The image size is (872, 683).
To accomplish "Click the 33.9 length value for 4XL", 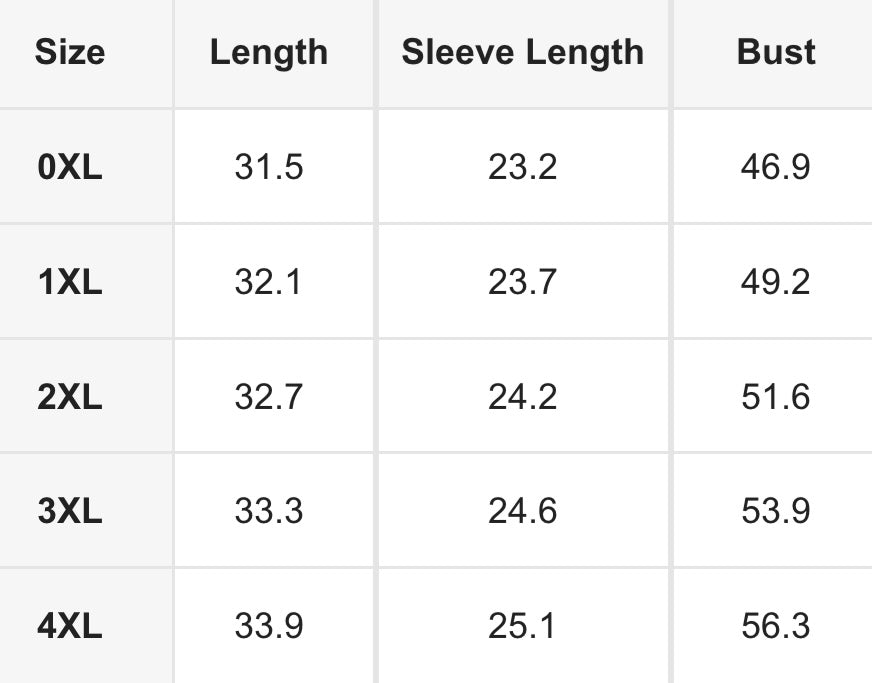I will [269, 626].
